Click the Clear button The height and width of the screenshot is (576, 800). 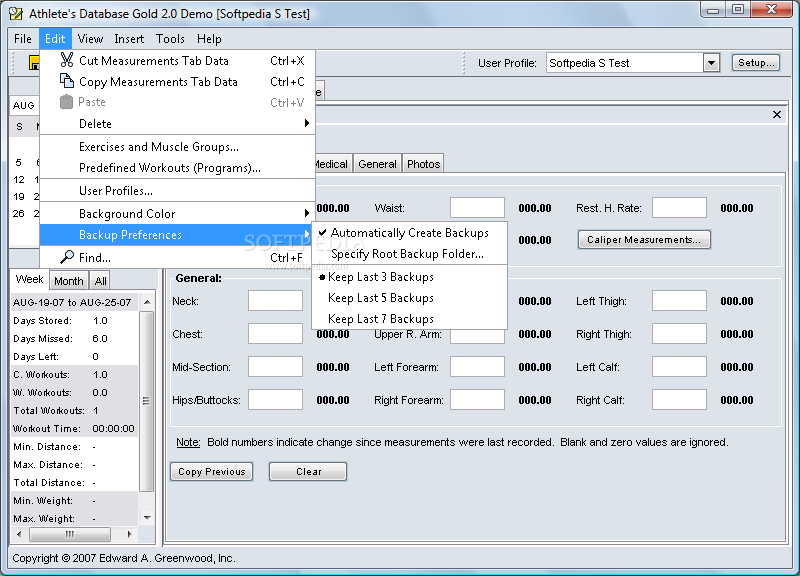[x=308, y=471]
